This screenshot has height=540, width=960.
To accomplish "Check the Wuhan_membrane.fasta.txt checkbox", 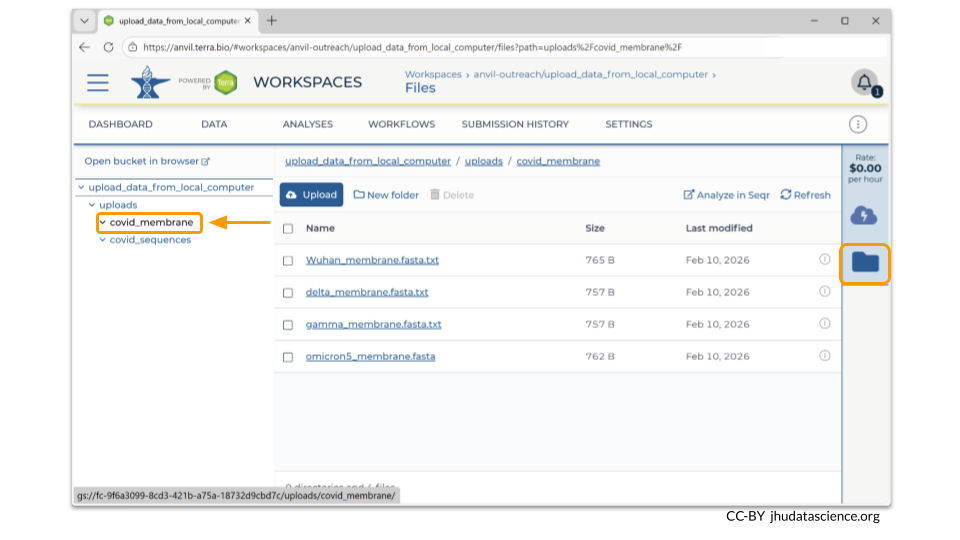I will pos(288,260).
